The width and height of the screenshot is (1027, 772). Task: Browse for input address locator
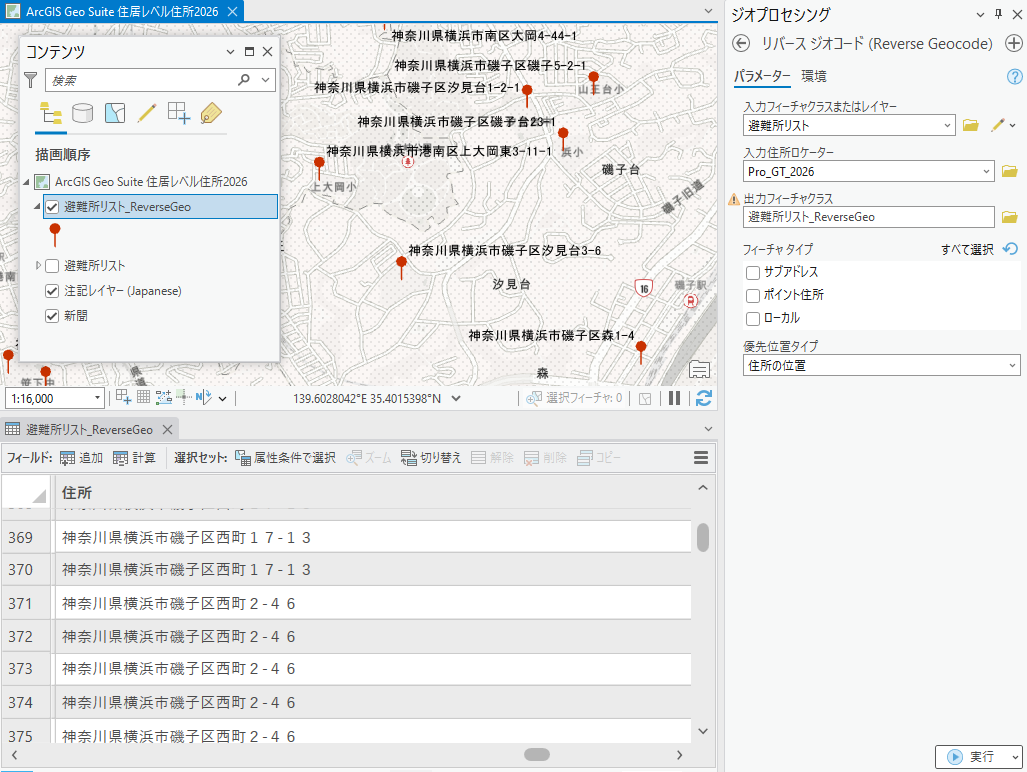click(x=1010, y=172)
